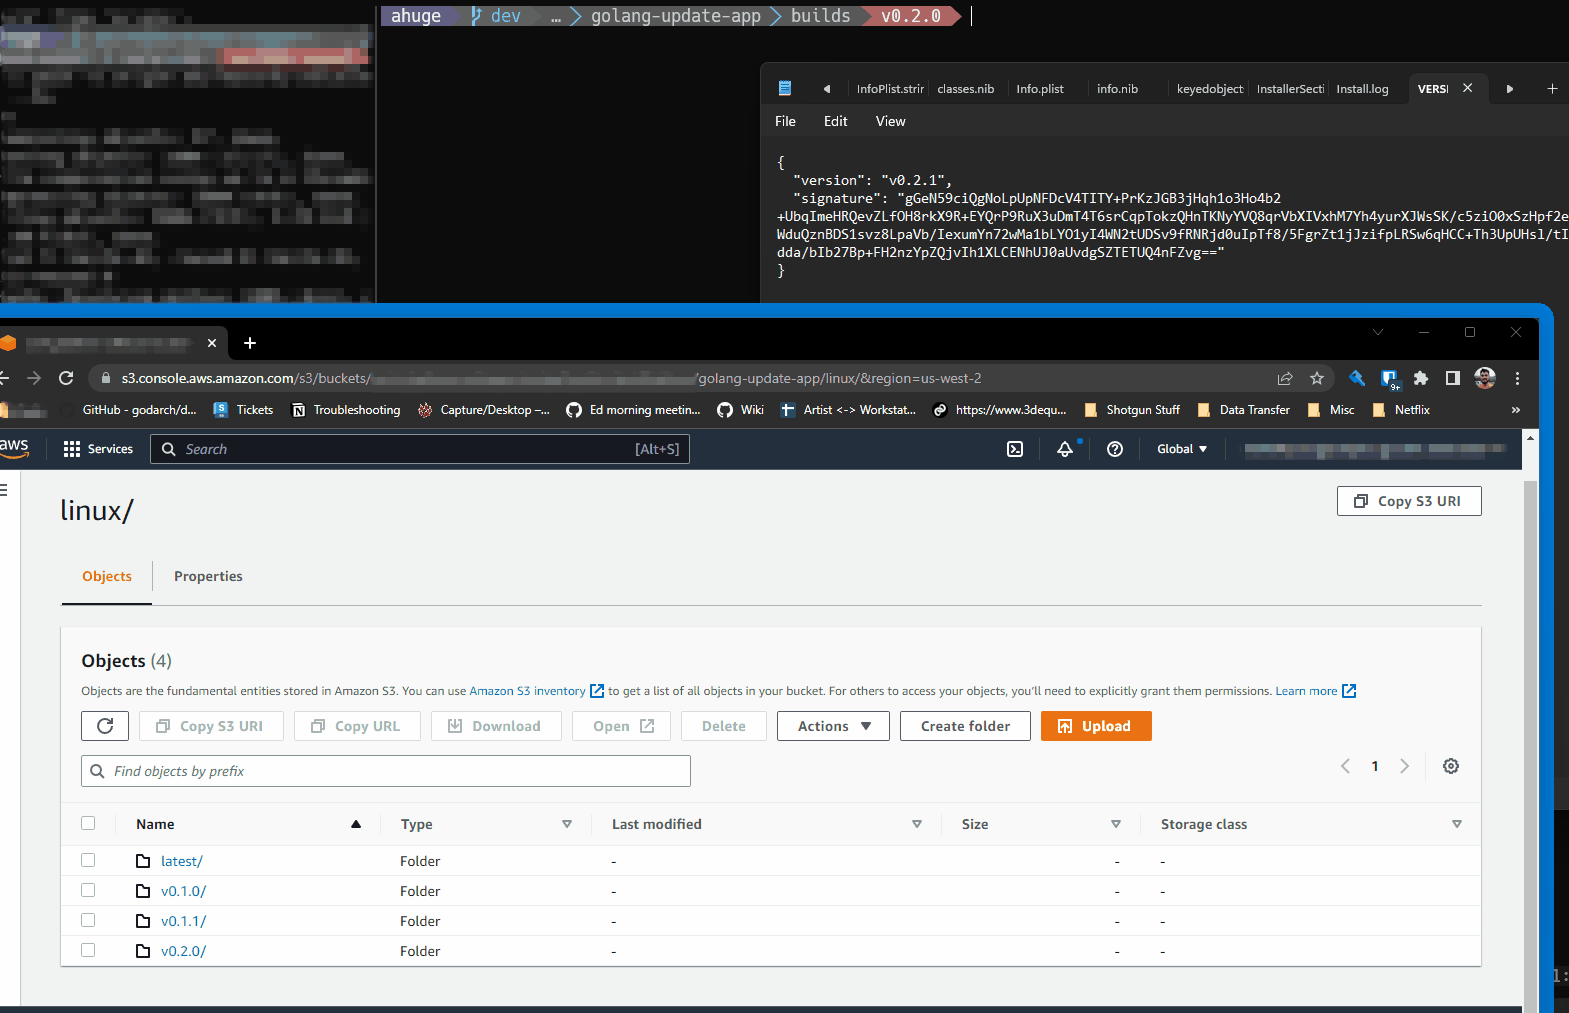Click Copy S3 URI button at top right
This screenshot has height=1013, width=1569.
(x=1409, y=501)
